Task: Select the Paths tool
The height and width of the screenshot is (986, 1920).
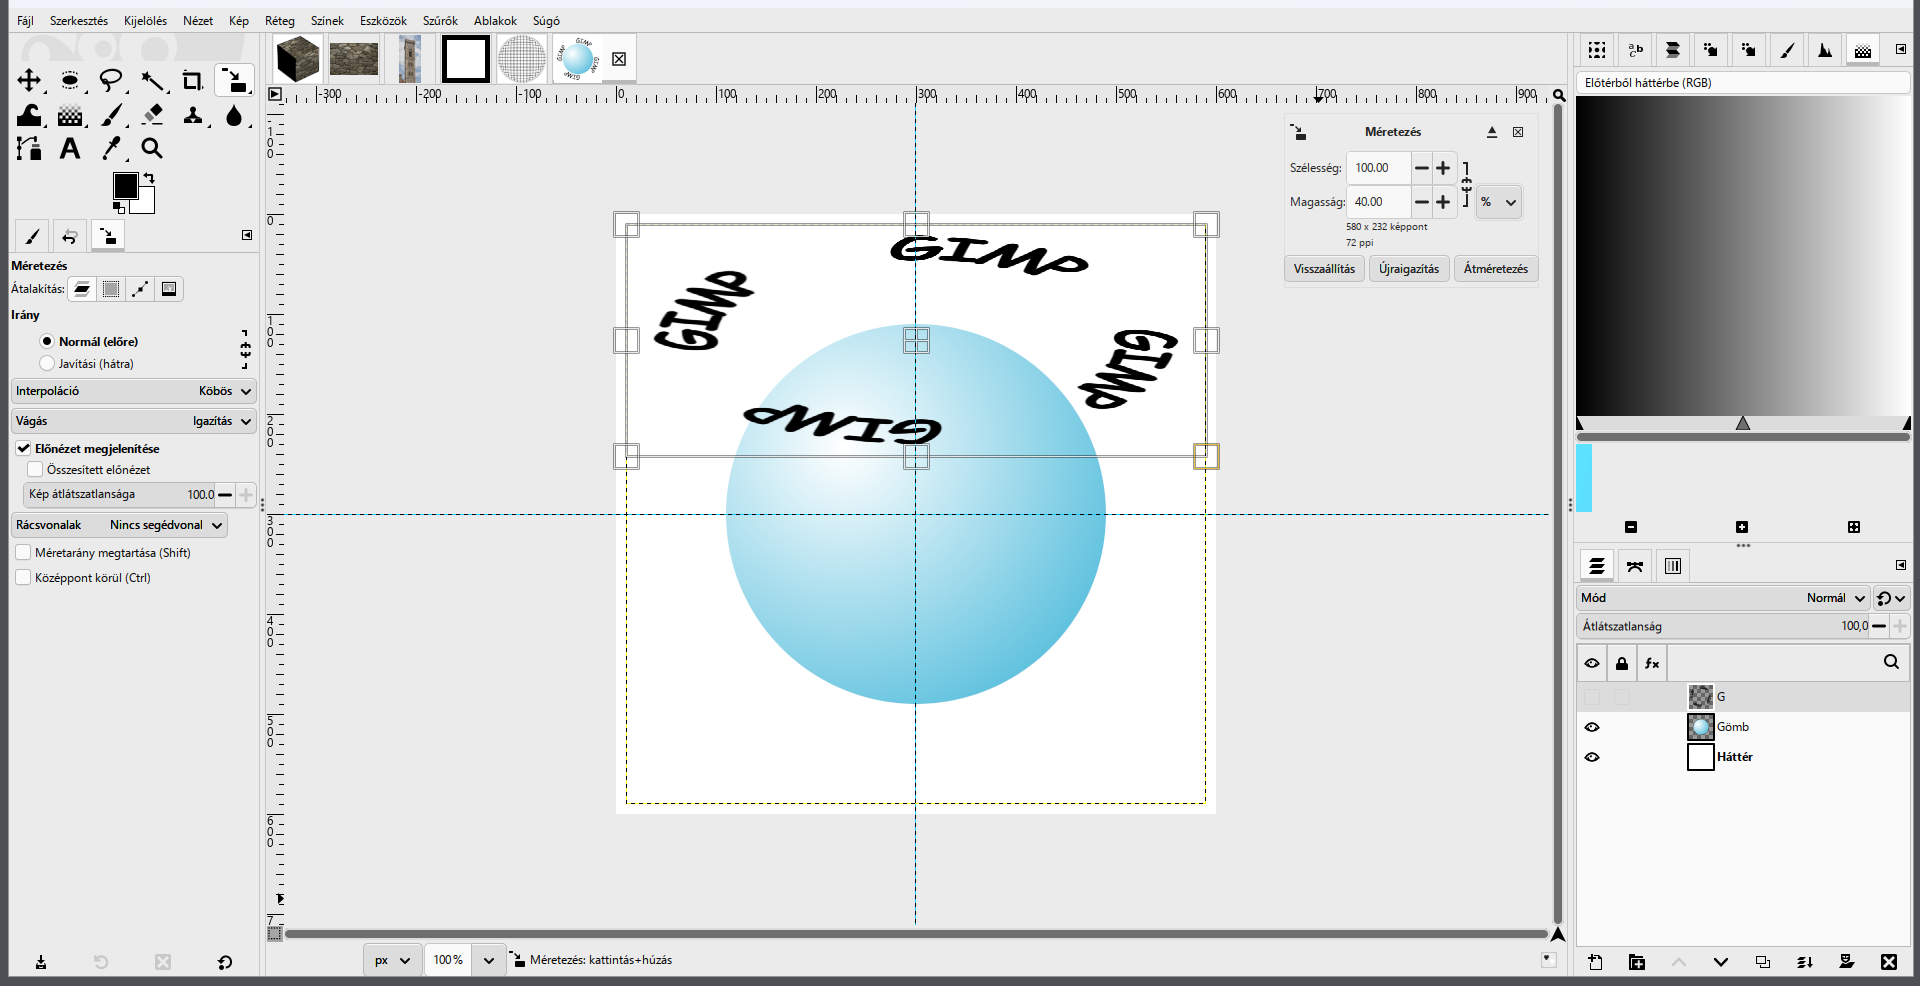Action: tap(29, 149)
